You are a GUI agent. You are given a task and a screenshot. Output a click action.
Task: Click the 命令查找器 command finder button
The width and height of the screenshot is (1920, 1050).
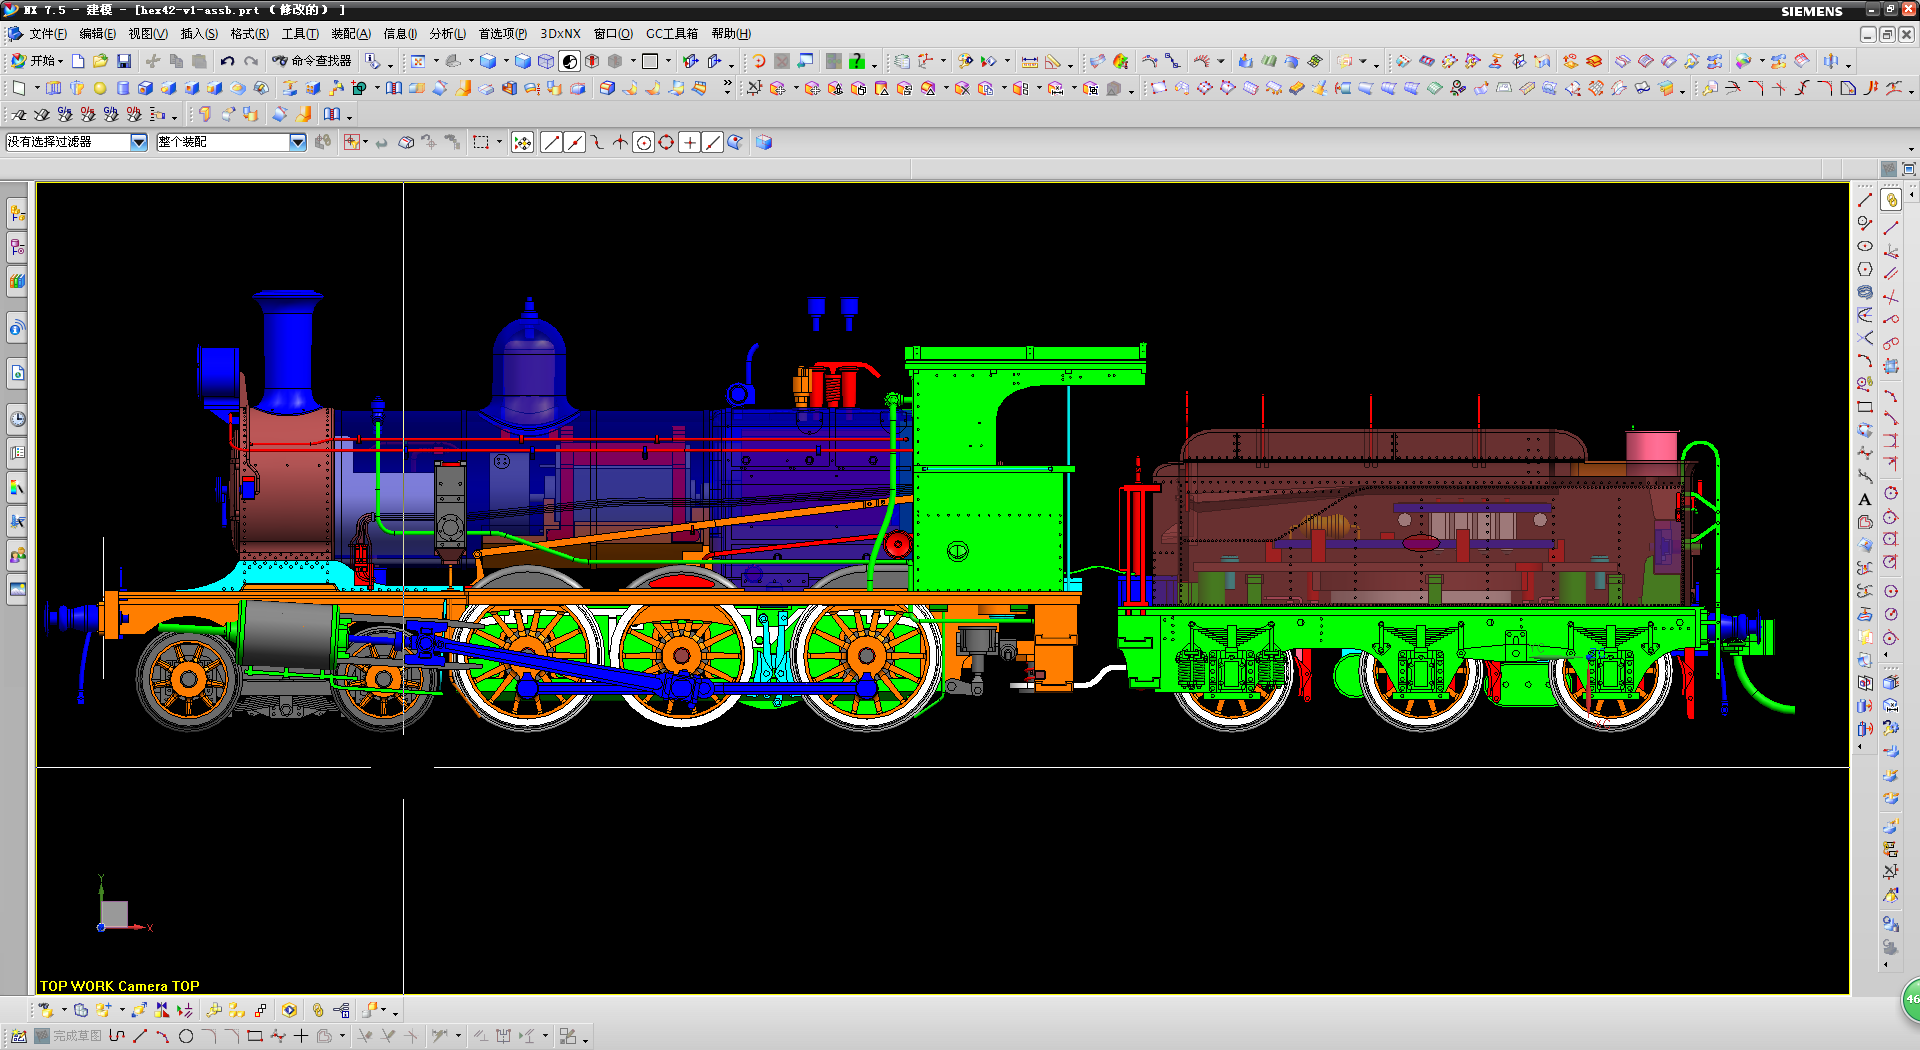[312, 62]
